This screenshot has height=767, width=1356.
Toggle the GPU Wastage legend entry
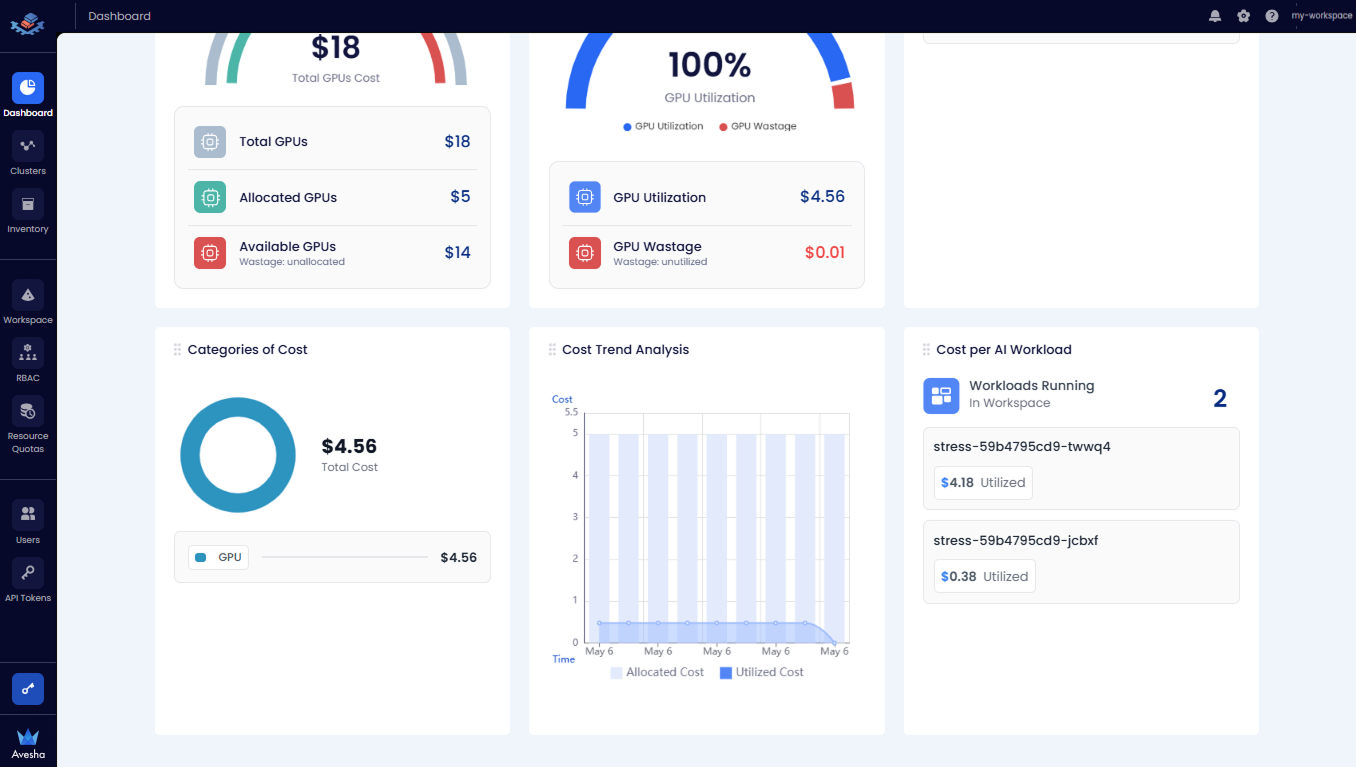coord(758,126)
